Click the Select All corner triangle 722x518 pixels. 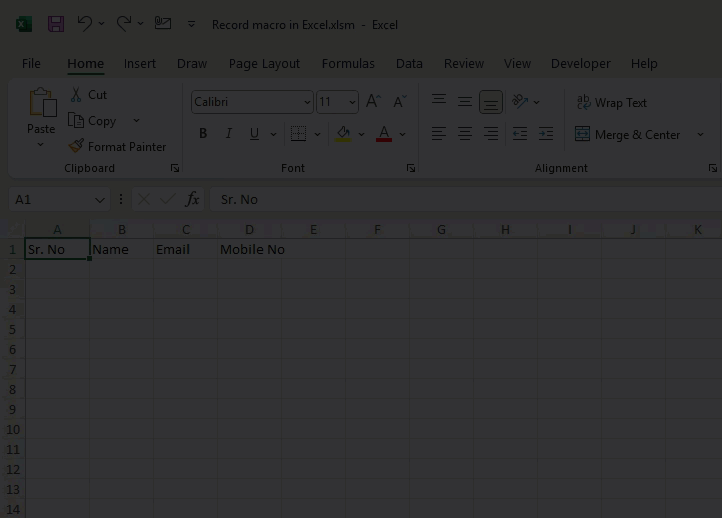tap(16, 229)
